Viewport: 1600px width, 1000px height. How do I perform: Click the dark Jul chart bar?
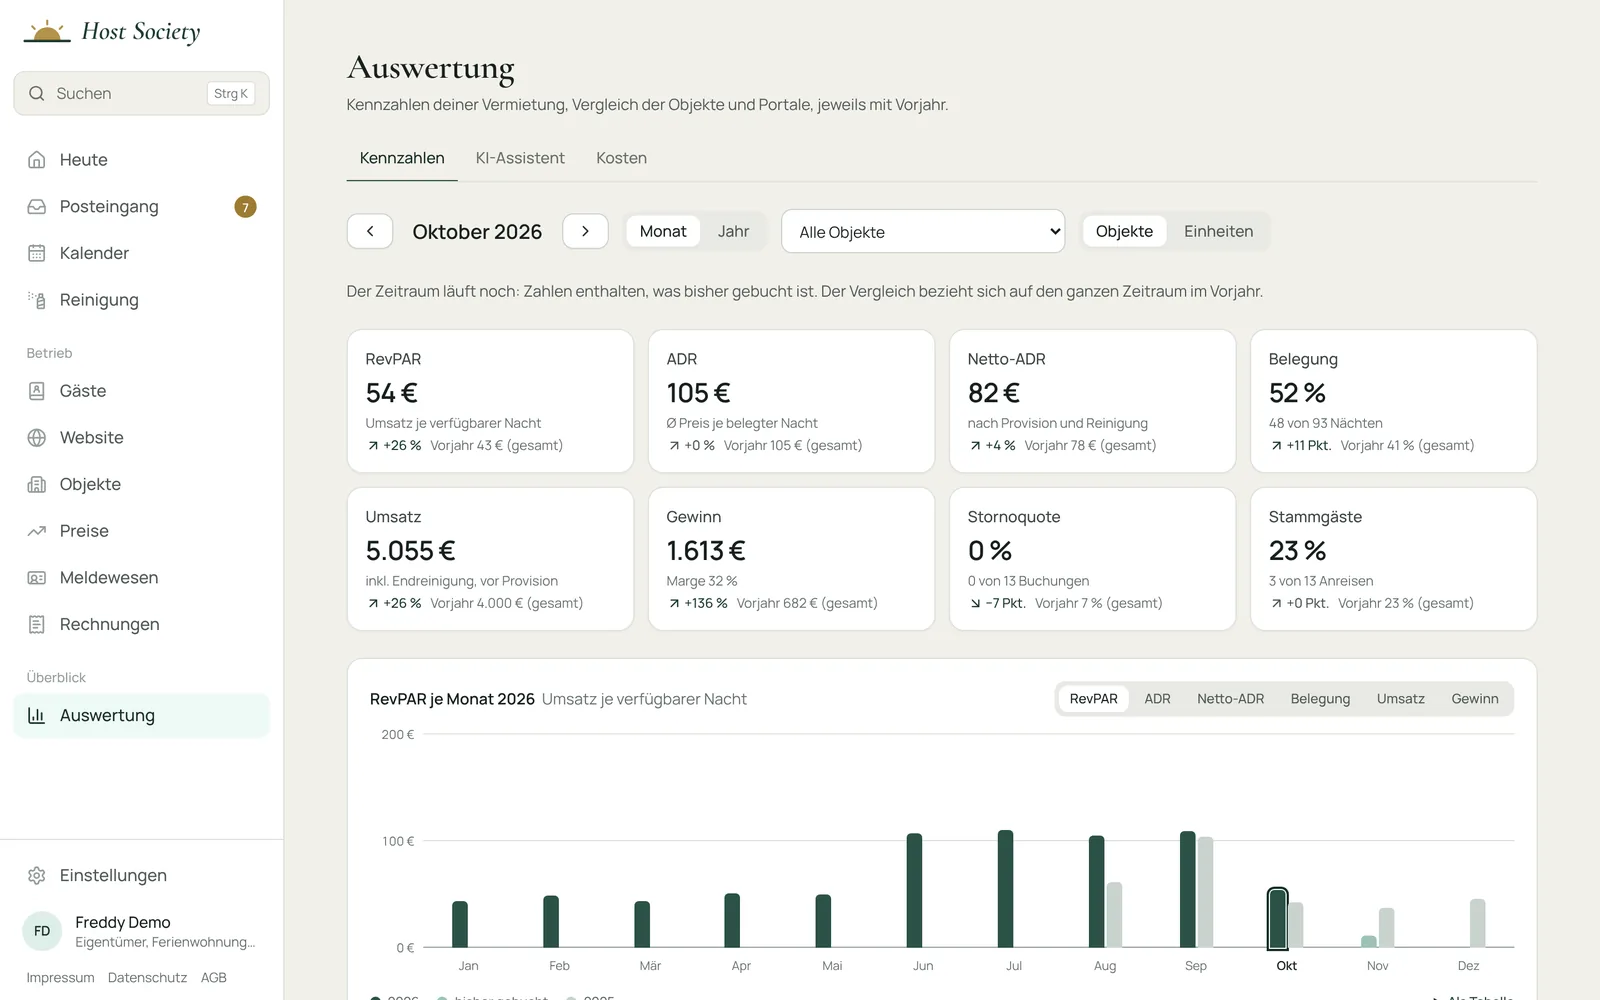click(1005, 889)
